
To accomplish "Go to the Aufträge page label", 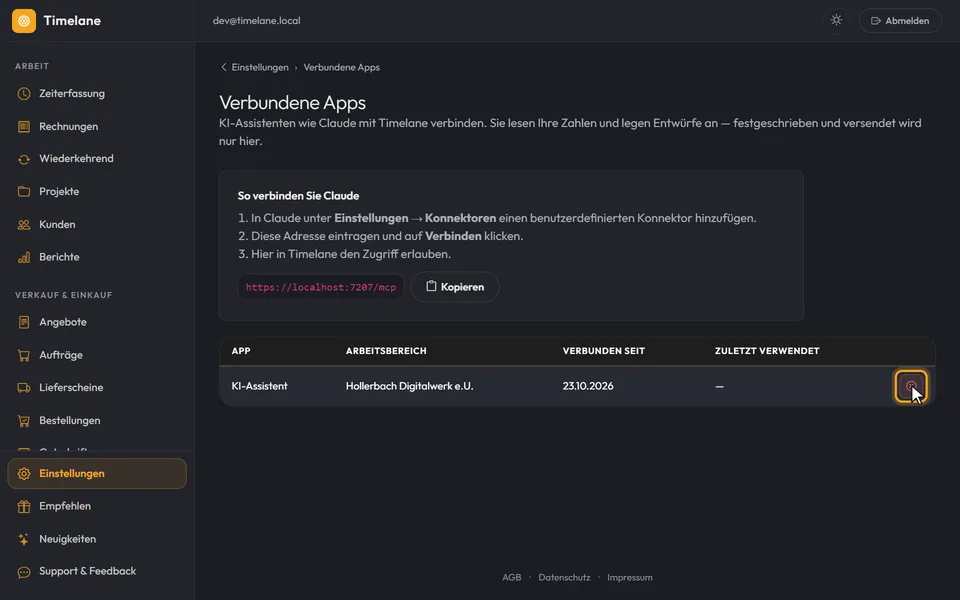I will tap(61, 355).
